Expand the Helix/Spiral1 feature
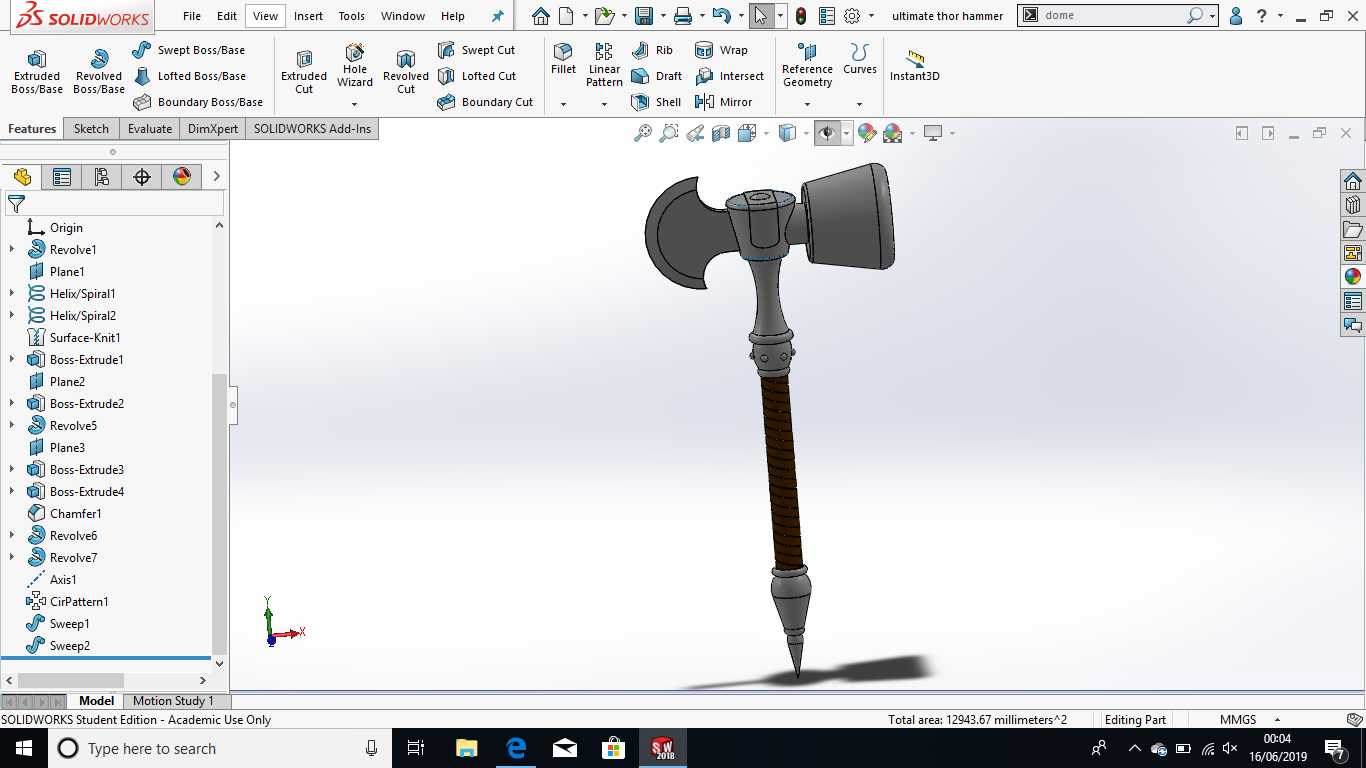 point(12,294)
